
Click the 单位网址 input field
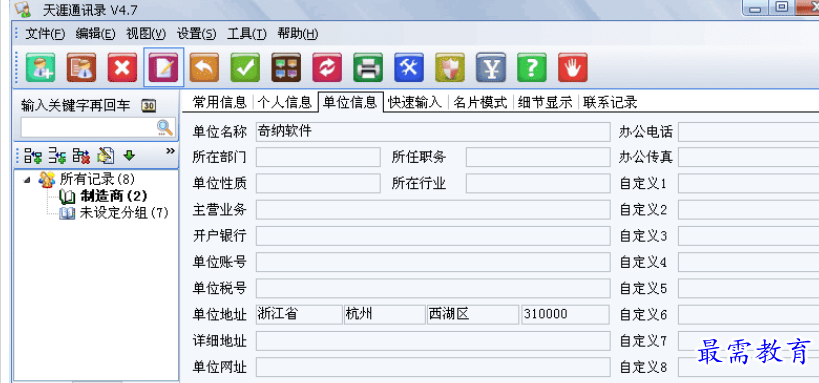(432, 367)
